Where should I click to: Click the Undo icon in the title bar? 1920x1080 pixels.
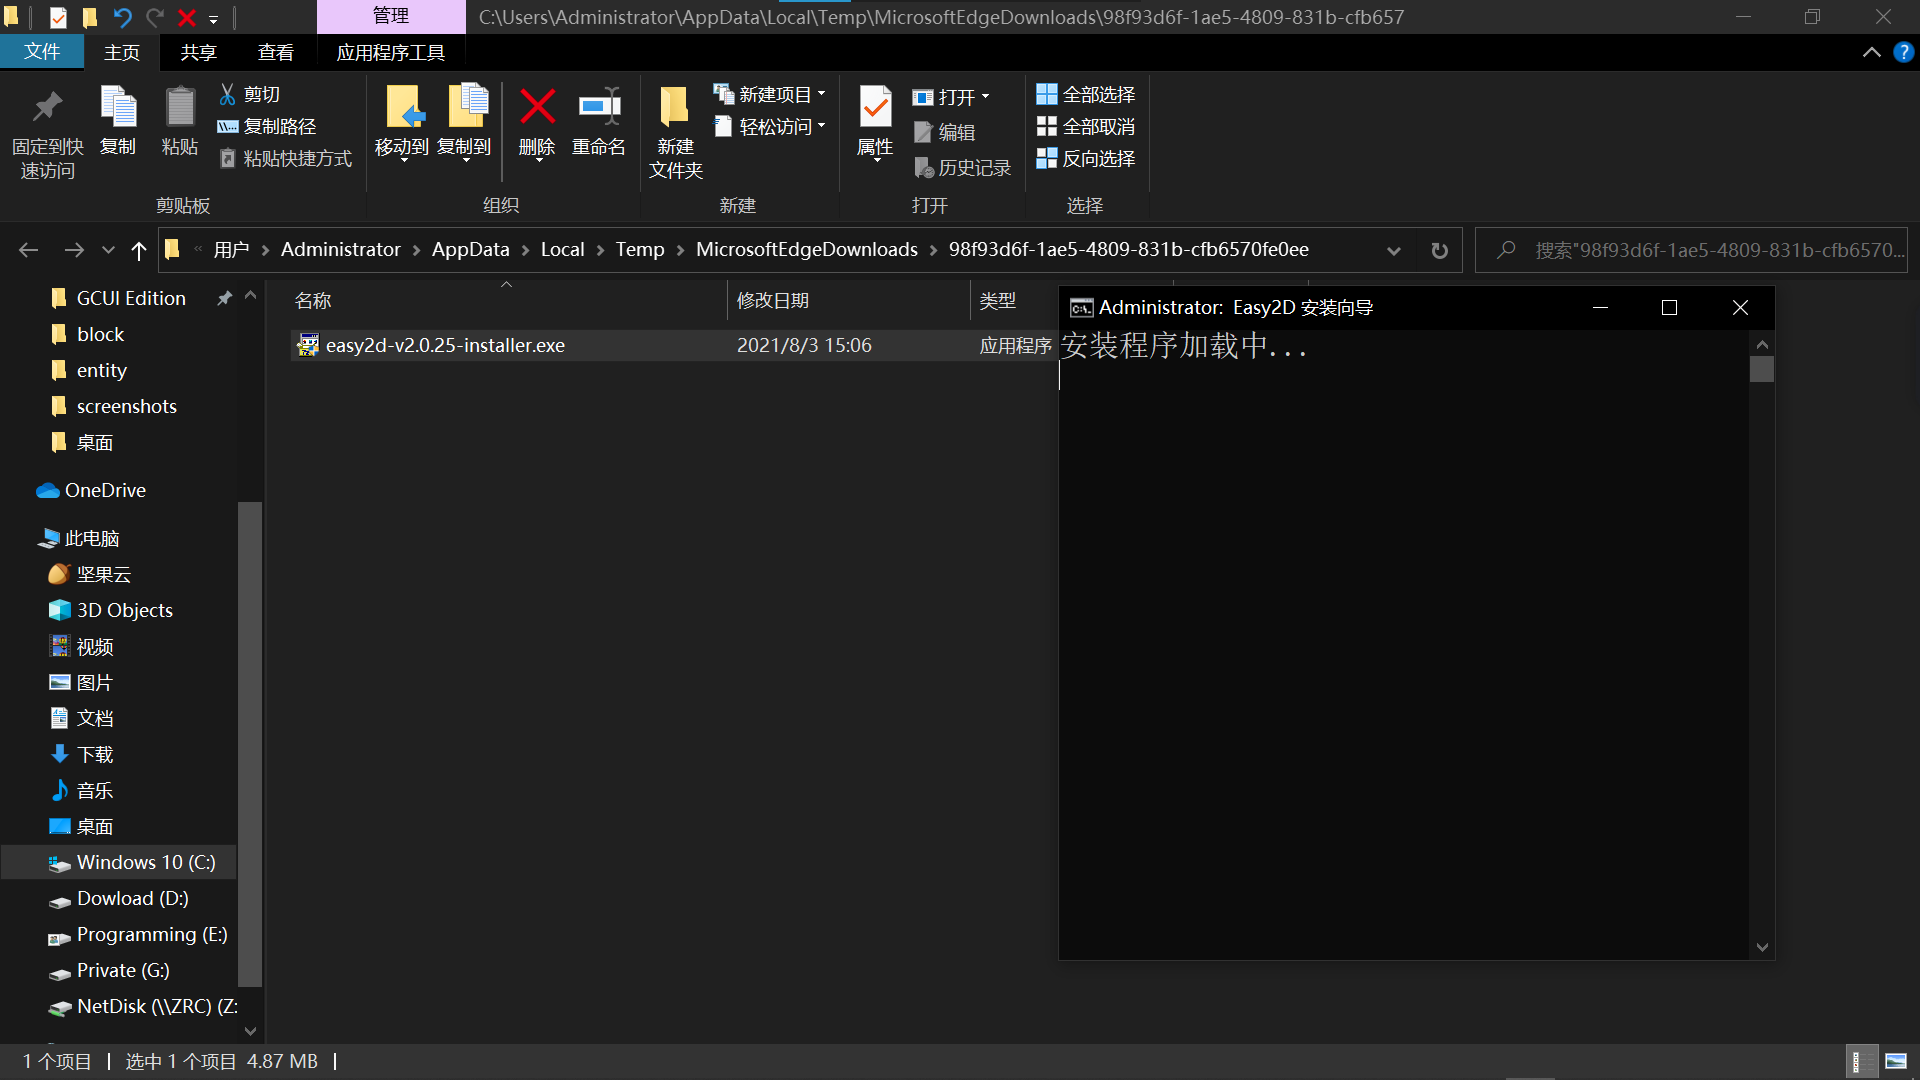(x=122, y=17)
